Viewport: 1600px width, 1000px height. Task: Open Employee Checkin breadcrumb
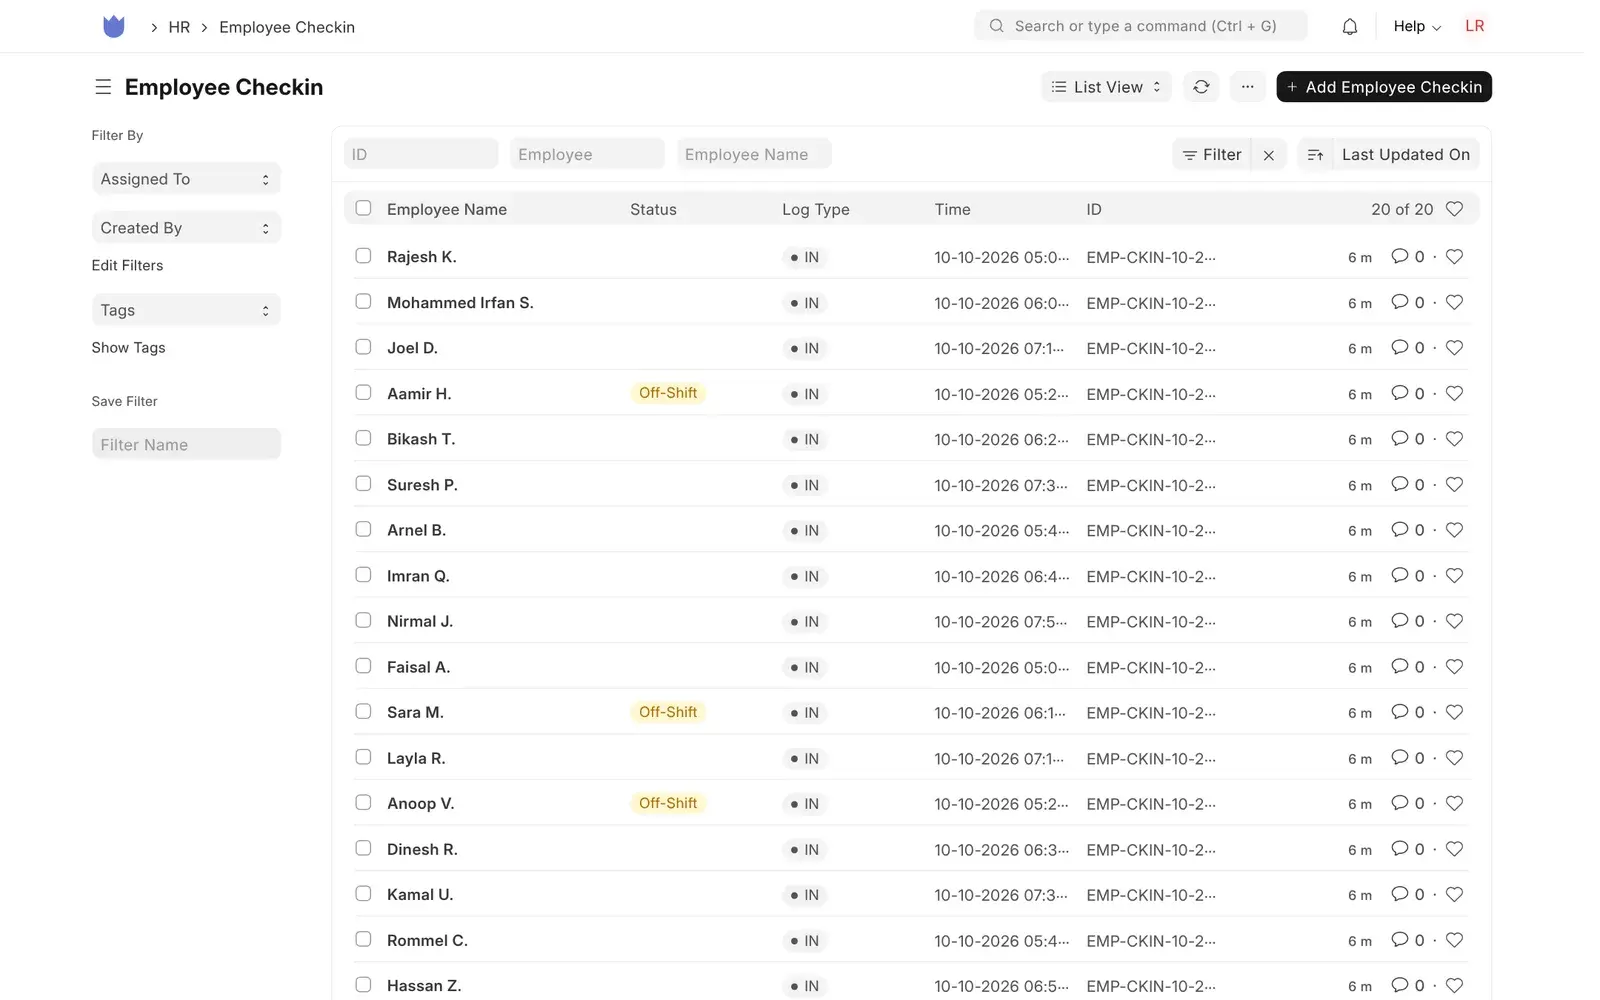coord(287,27)
